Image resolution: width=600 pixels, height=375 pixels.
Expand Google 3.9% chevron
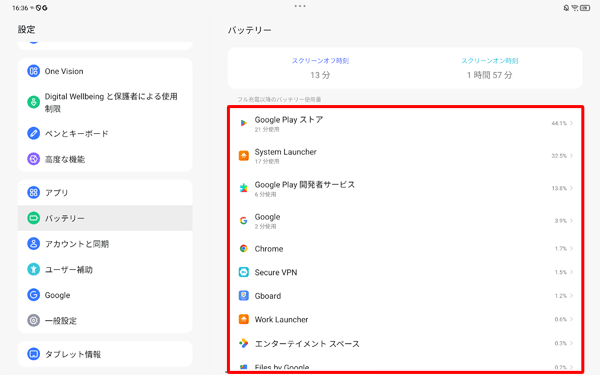coord(571,220)
